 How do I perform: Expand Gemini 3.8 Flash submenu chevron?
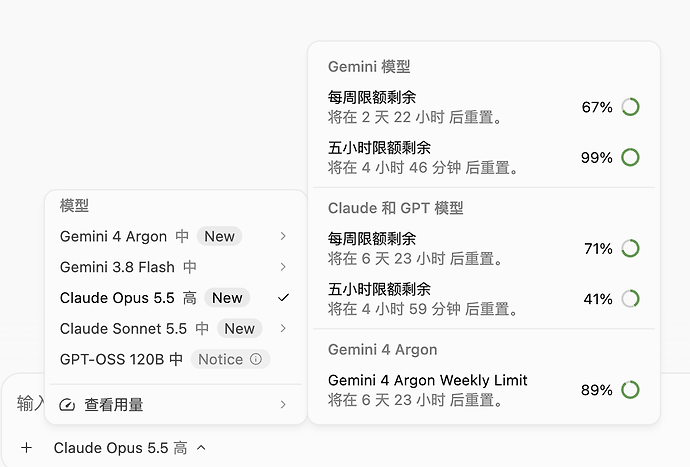click(283, 267)
